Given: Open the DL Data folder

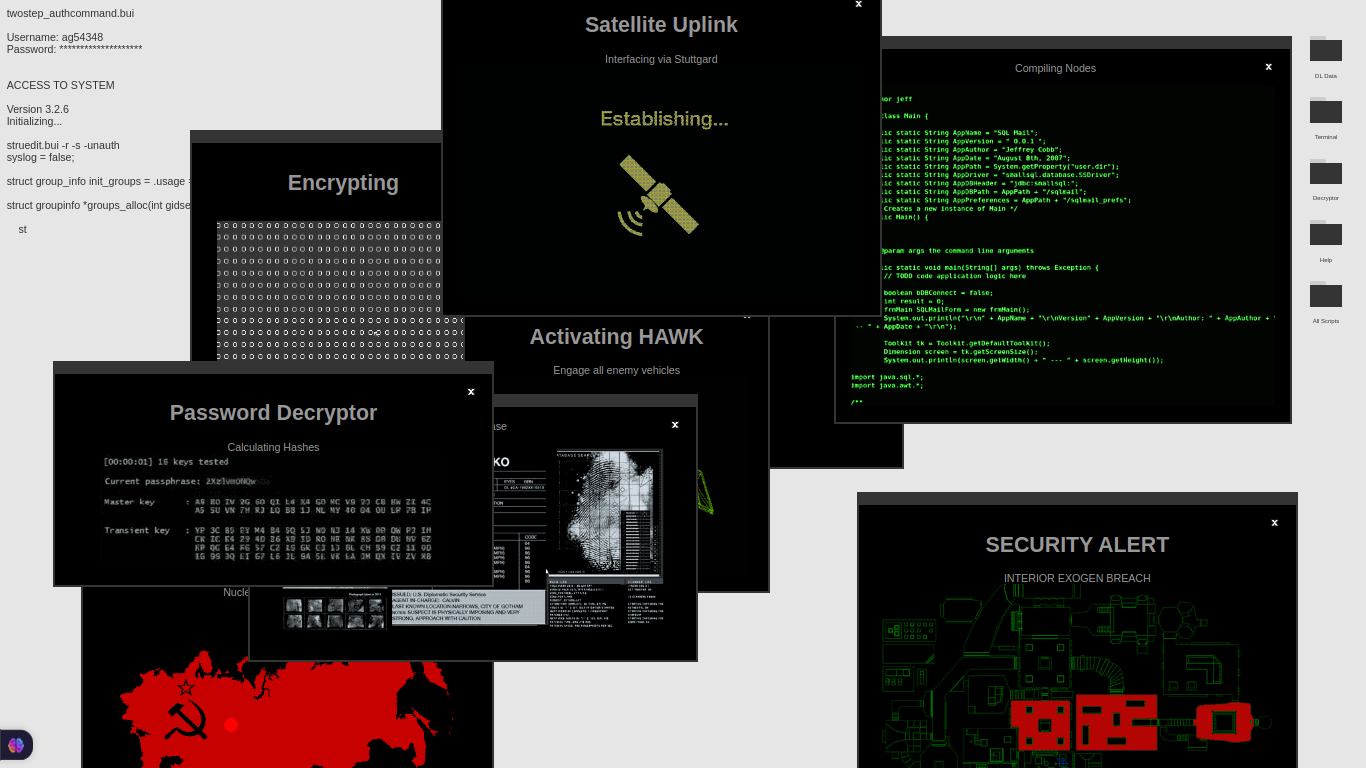Looking at the screenshot, I should [x=1325, y=50].
